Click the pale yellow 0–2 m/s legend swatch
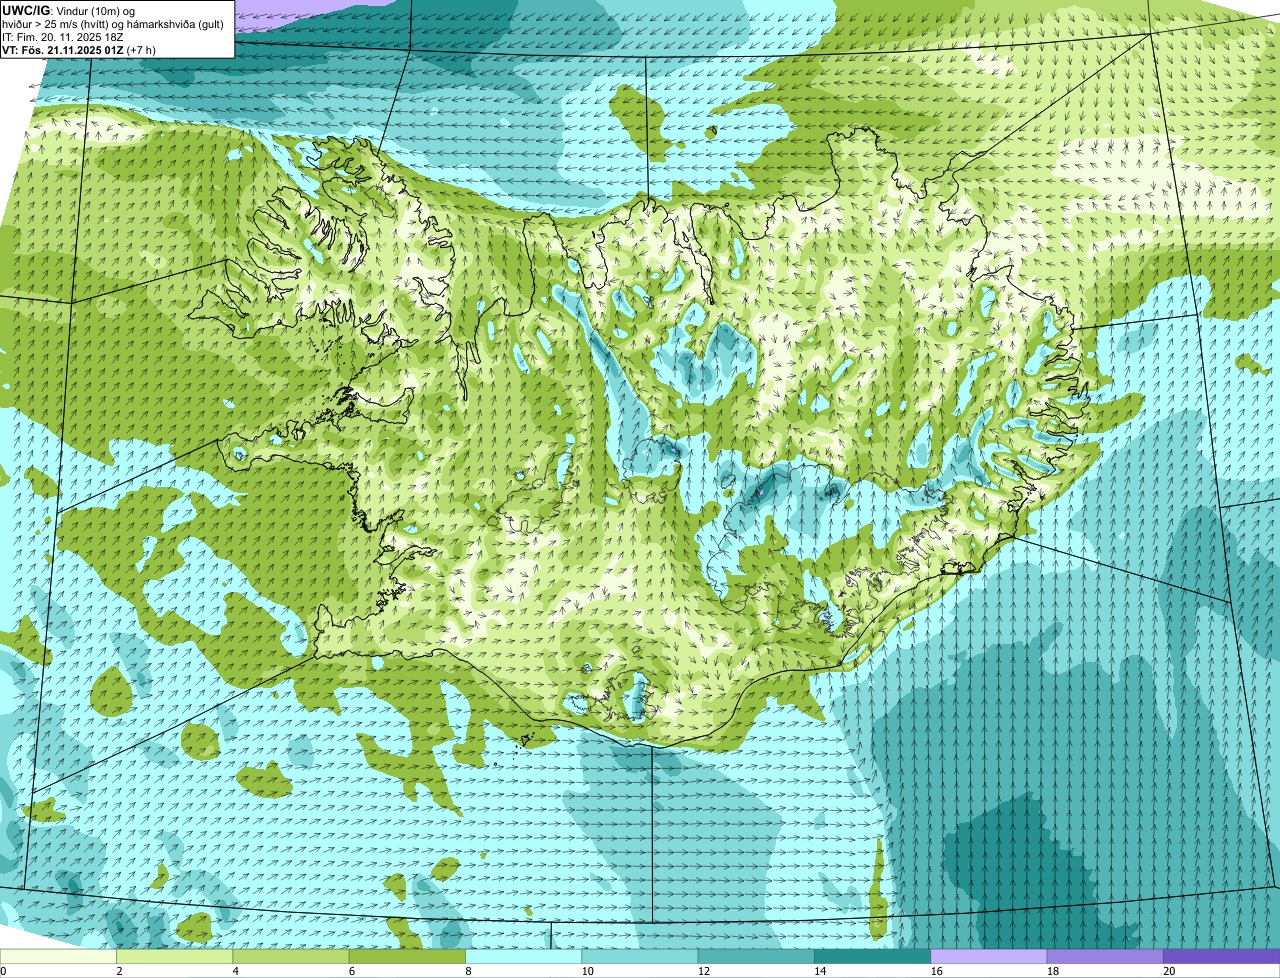Image resolution: width=1280 pixels, height=978 pixels. tap(59, 956)
